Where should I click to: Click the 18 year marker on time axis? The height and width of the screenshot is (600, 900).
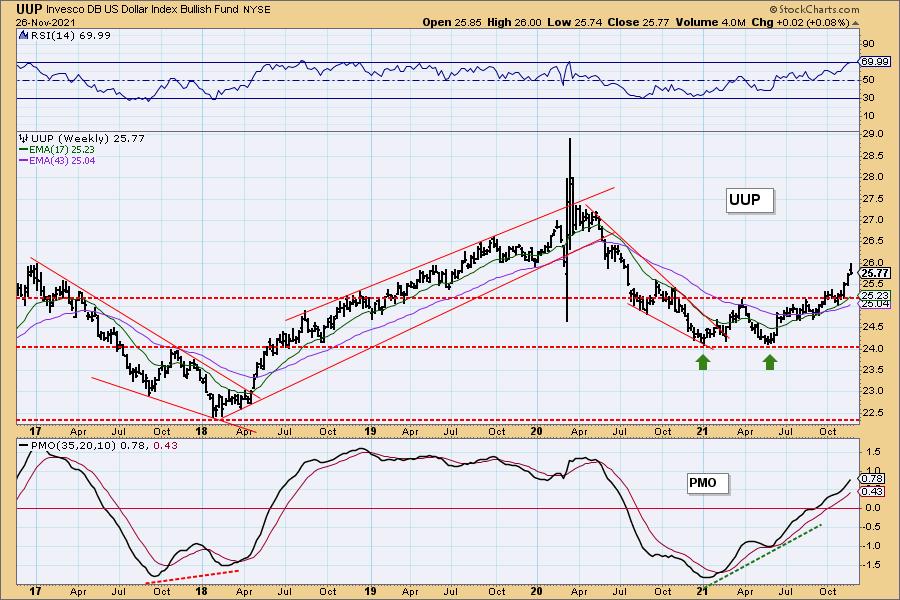point(201,430)
